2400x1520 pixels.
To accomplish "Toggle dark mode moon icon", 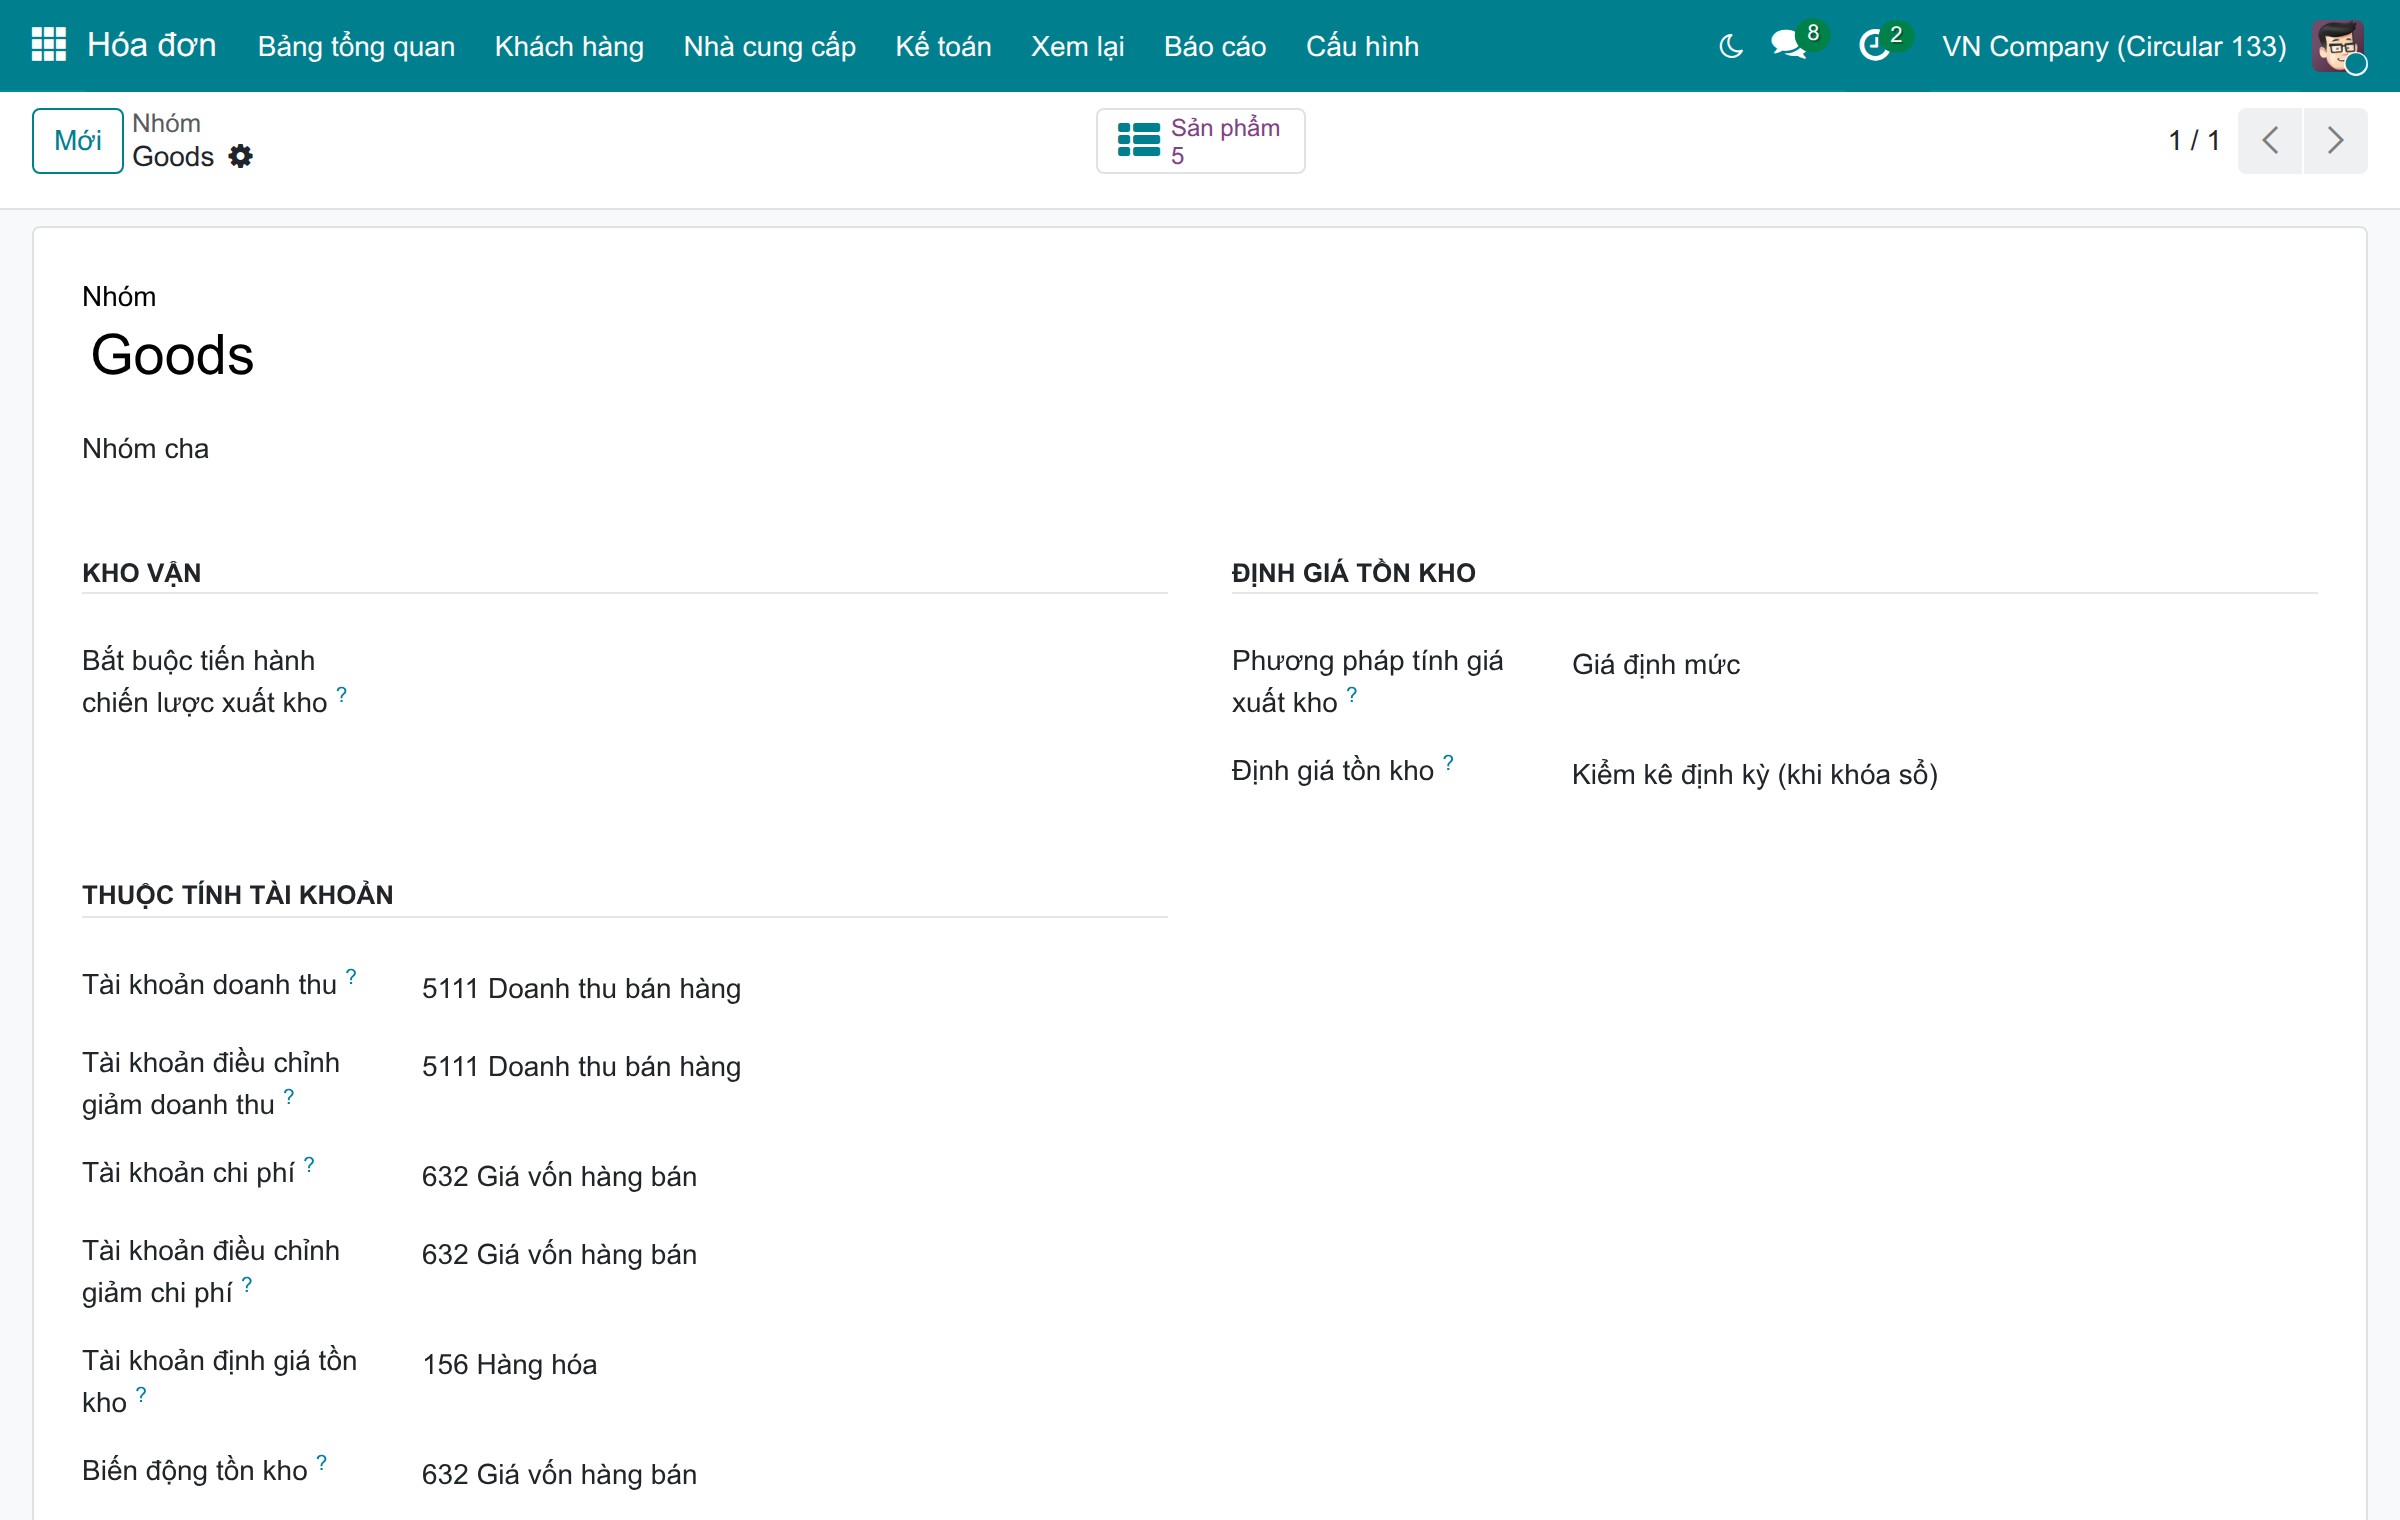I will tap(1731, 46).
